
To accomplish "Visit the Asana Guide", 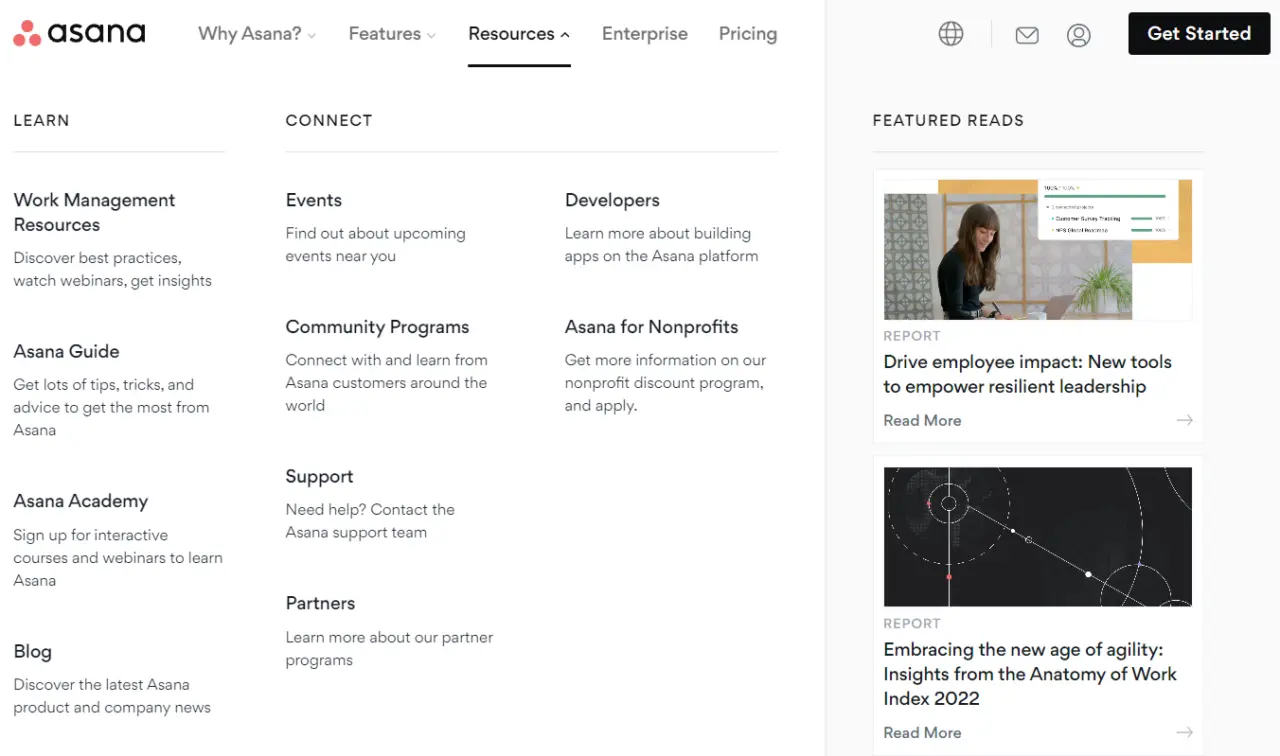I will [x=66, y=351].
